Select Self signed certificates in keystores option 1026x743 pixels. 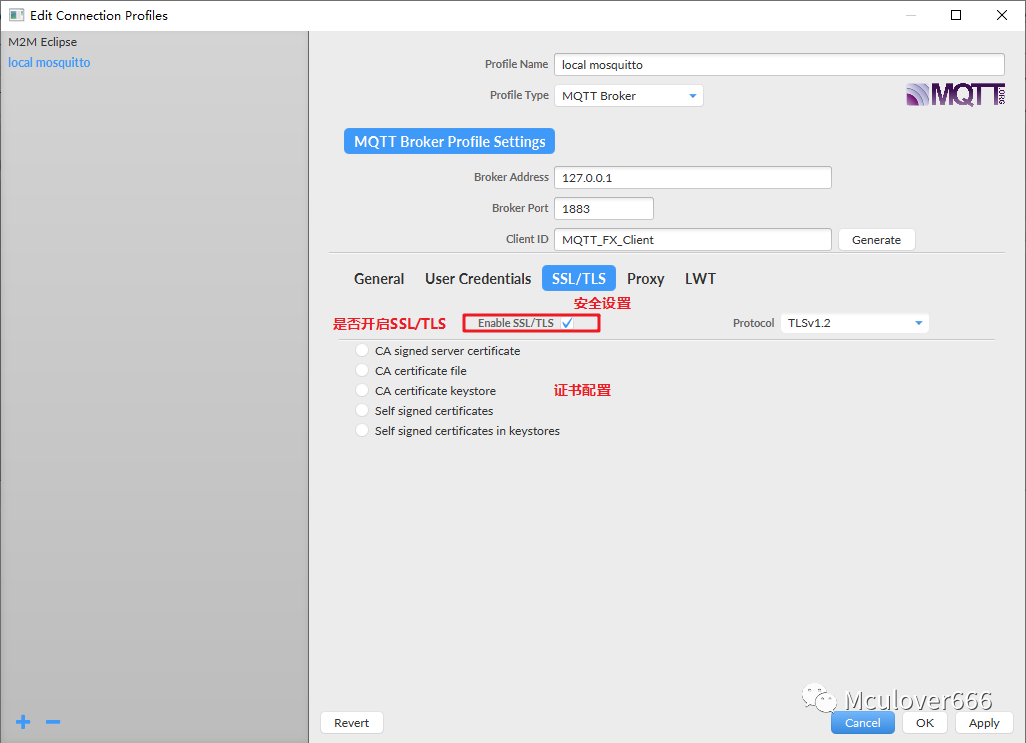(x=362, y=430)
